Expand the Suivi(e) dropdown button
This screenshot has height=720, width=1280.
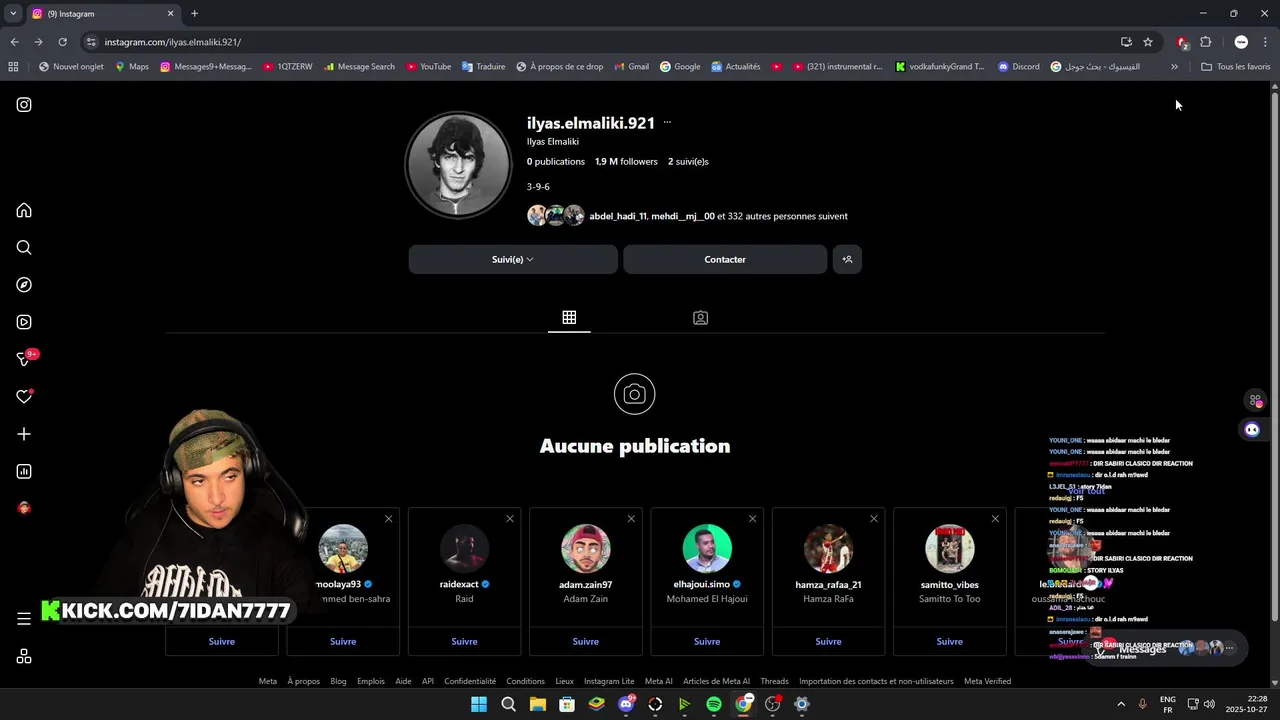pyautogui.click(x=513, y=259)
